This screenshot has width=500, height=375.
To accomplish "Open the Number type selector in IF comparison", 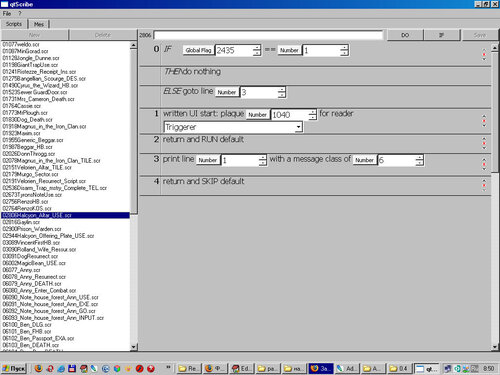I will coord(289,50).
